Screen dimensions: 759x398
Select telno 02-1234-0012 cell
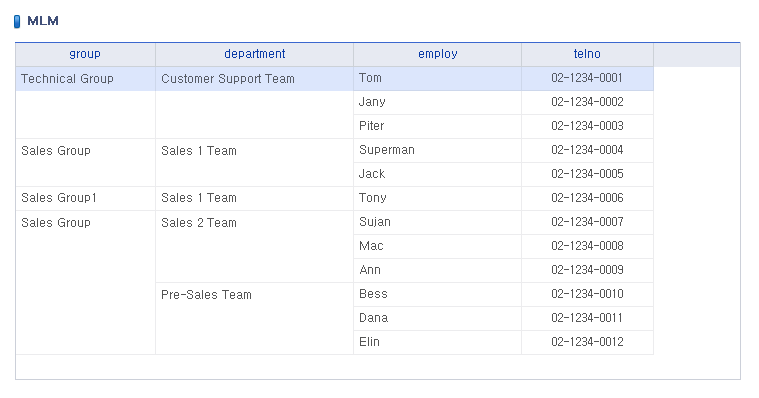coord(588,342)
